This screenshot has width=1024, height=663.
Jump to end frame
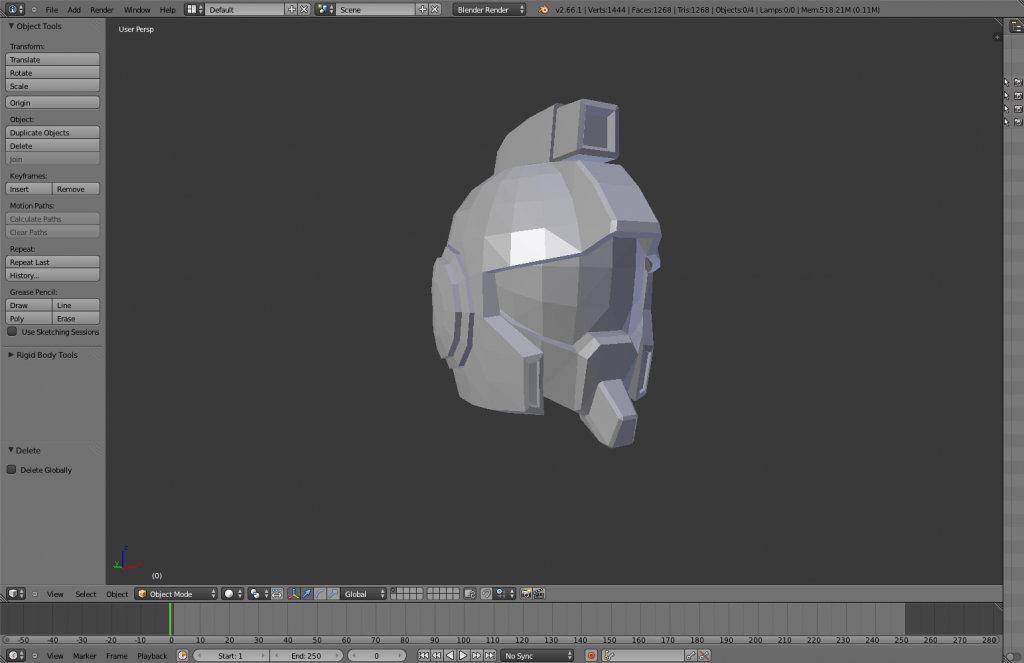[490, 655]
